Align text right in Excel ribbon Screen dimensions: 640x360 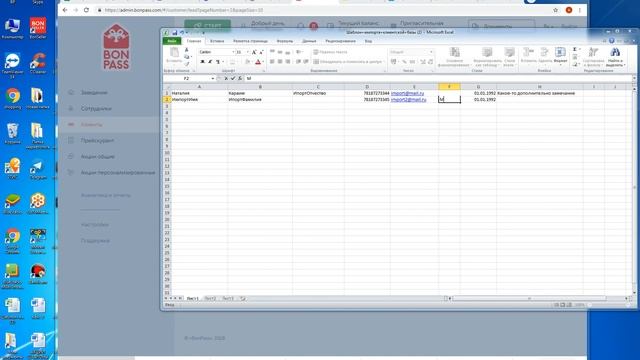coord(288,62)
